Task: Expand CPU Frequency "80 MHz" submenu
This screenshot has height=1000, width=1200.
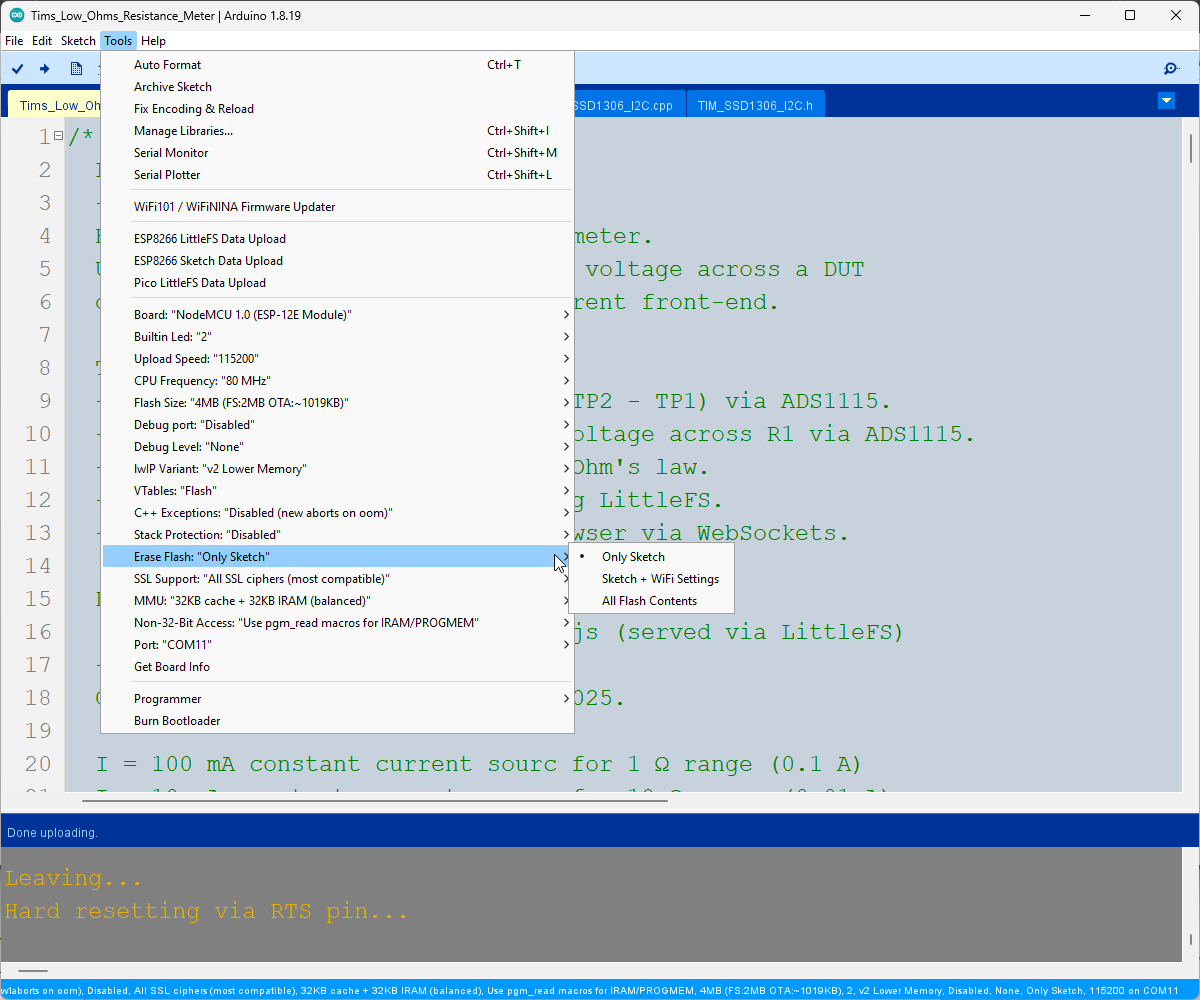Action: point(338,381)
